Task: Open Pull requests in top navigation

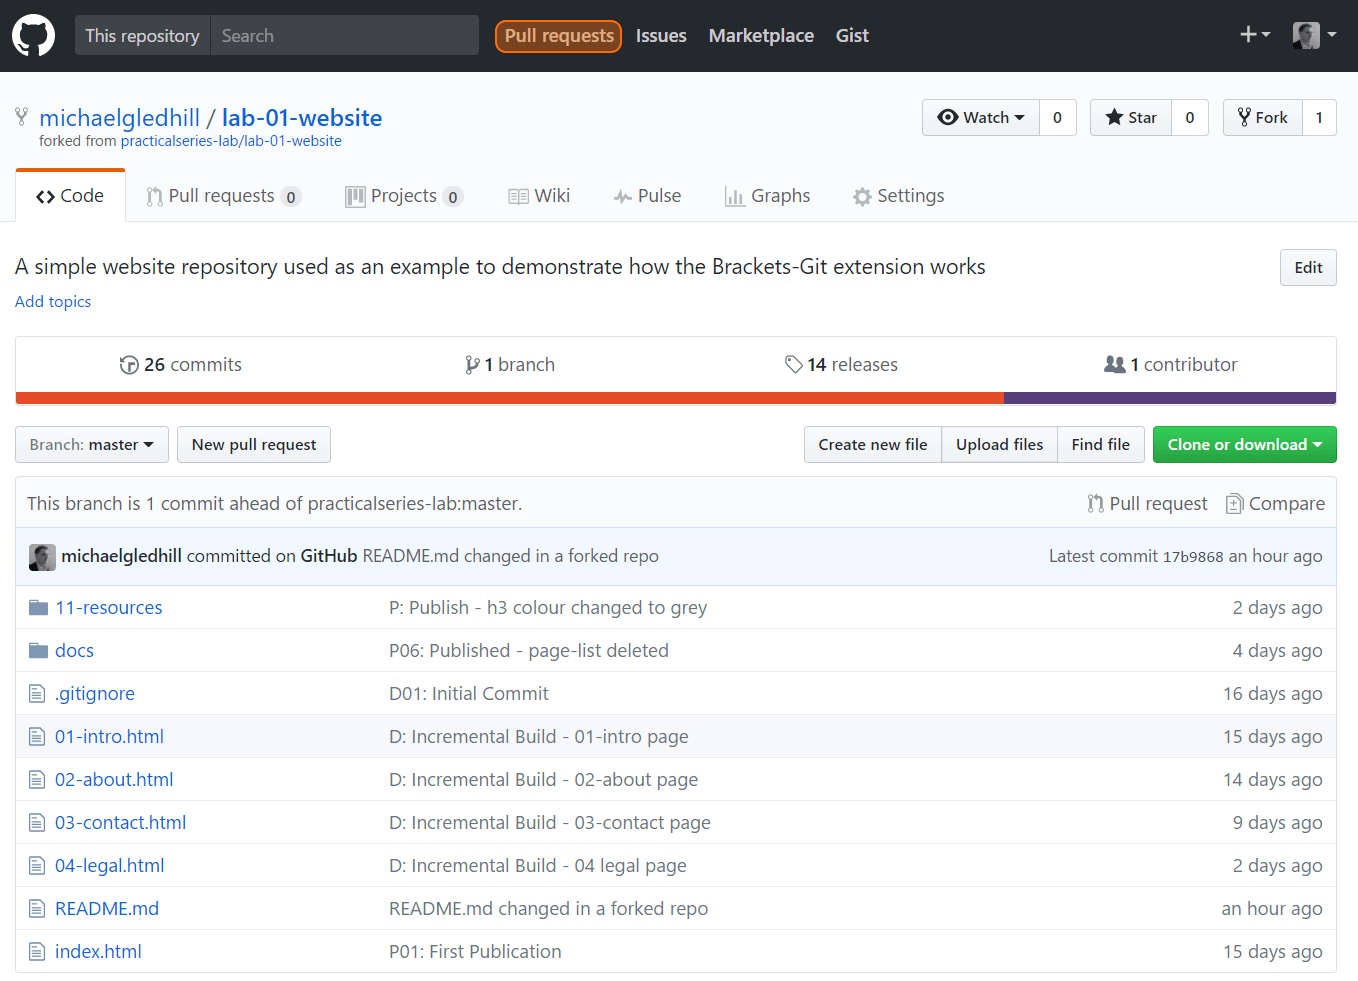Action: pos(558,36)
